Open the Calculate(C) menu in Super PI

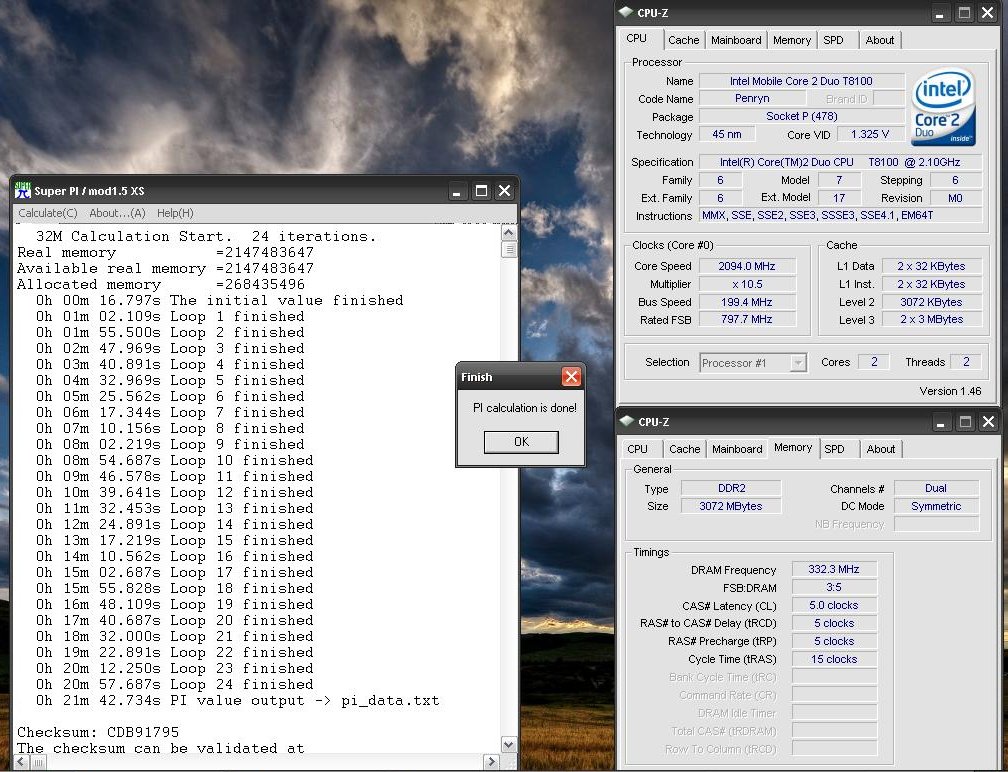[x=48, y=213]
